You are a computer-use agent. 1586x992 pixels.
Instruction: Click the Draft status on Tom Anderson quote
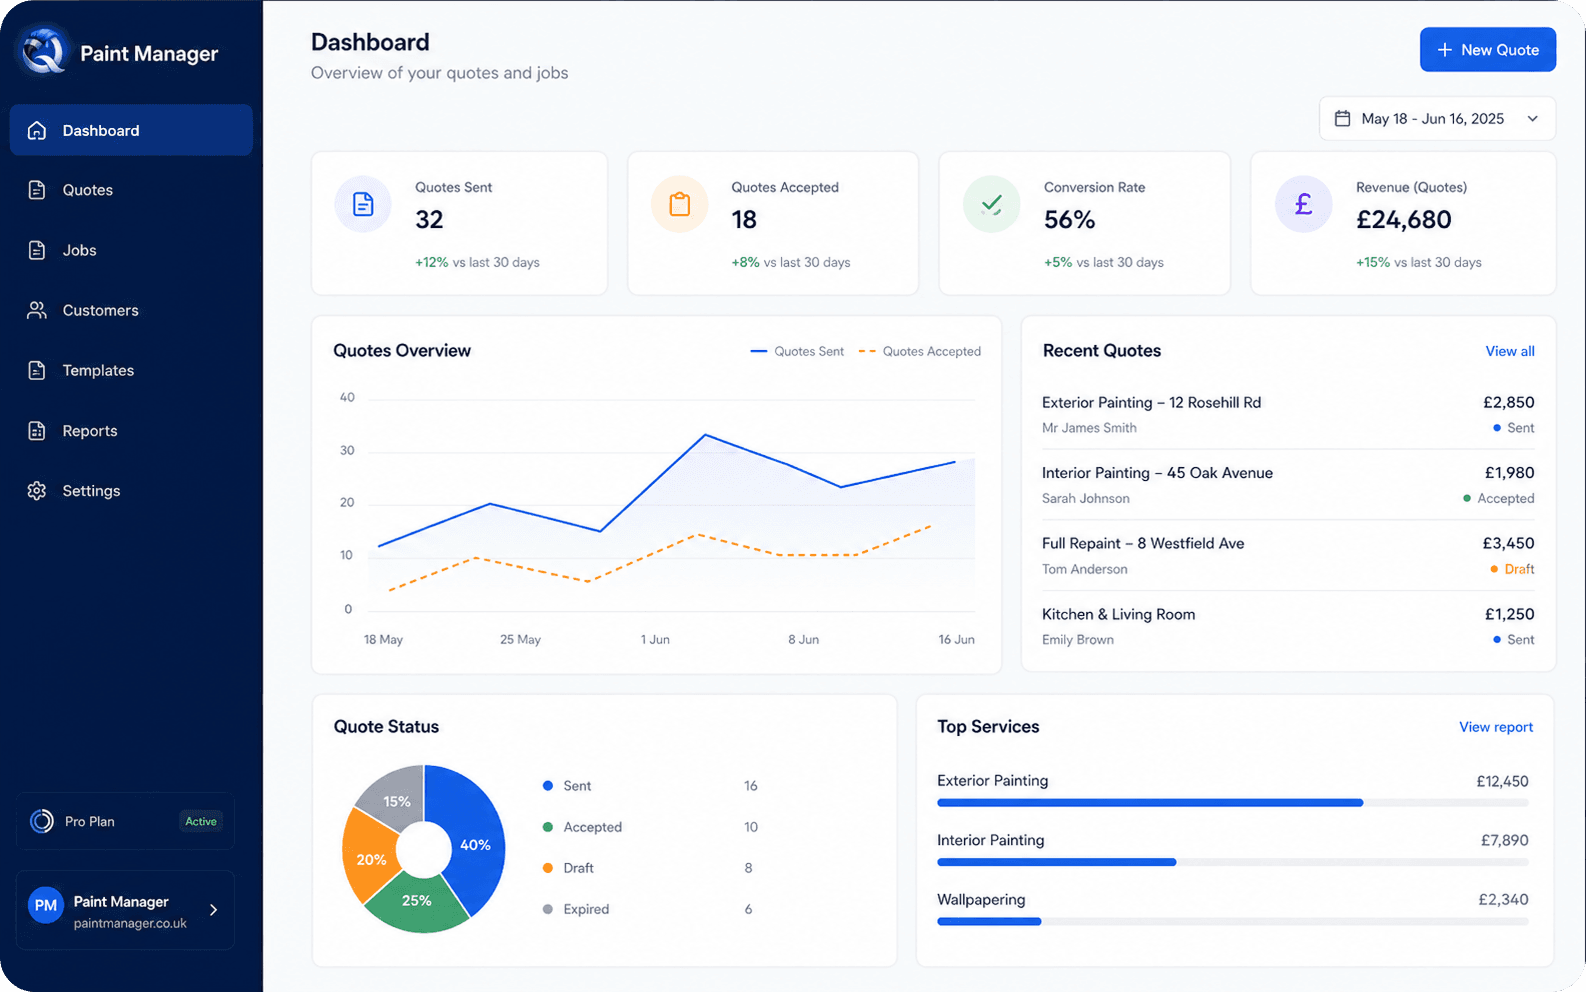tap(1512, 569)
